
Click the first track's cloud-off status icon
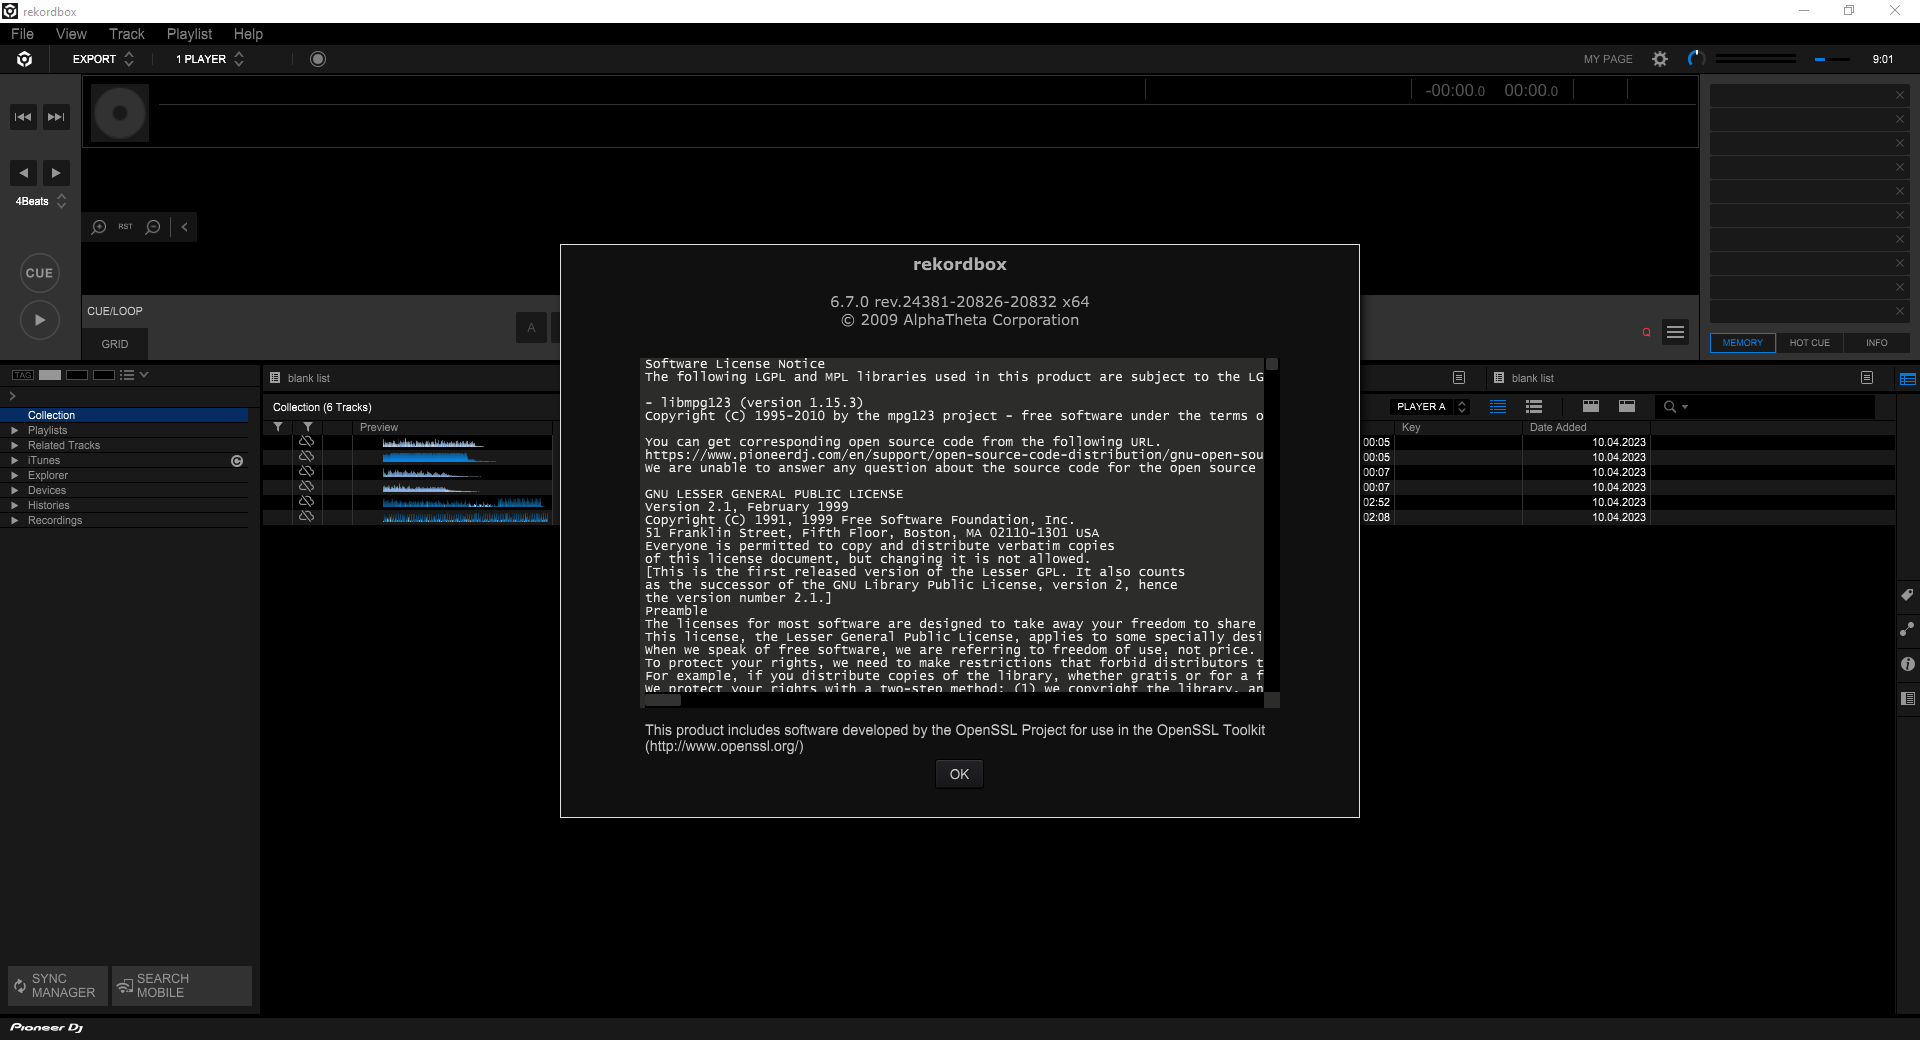307,441
